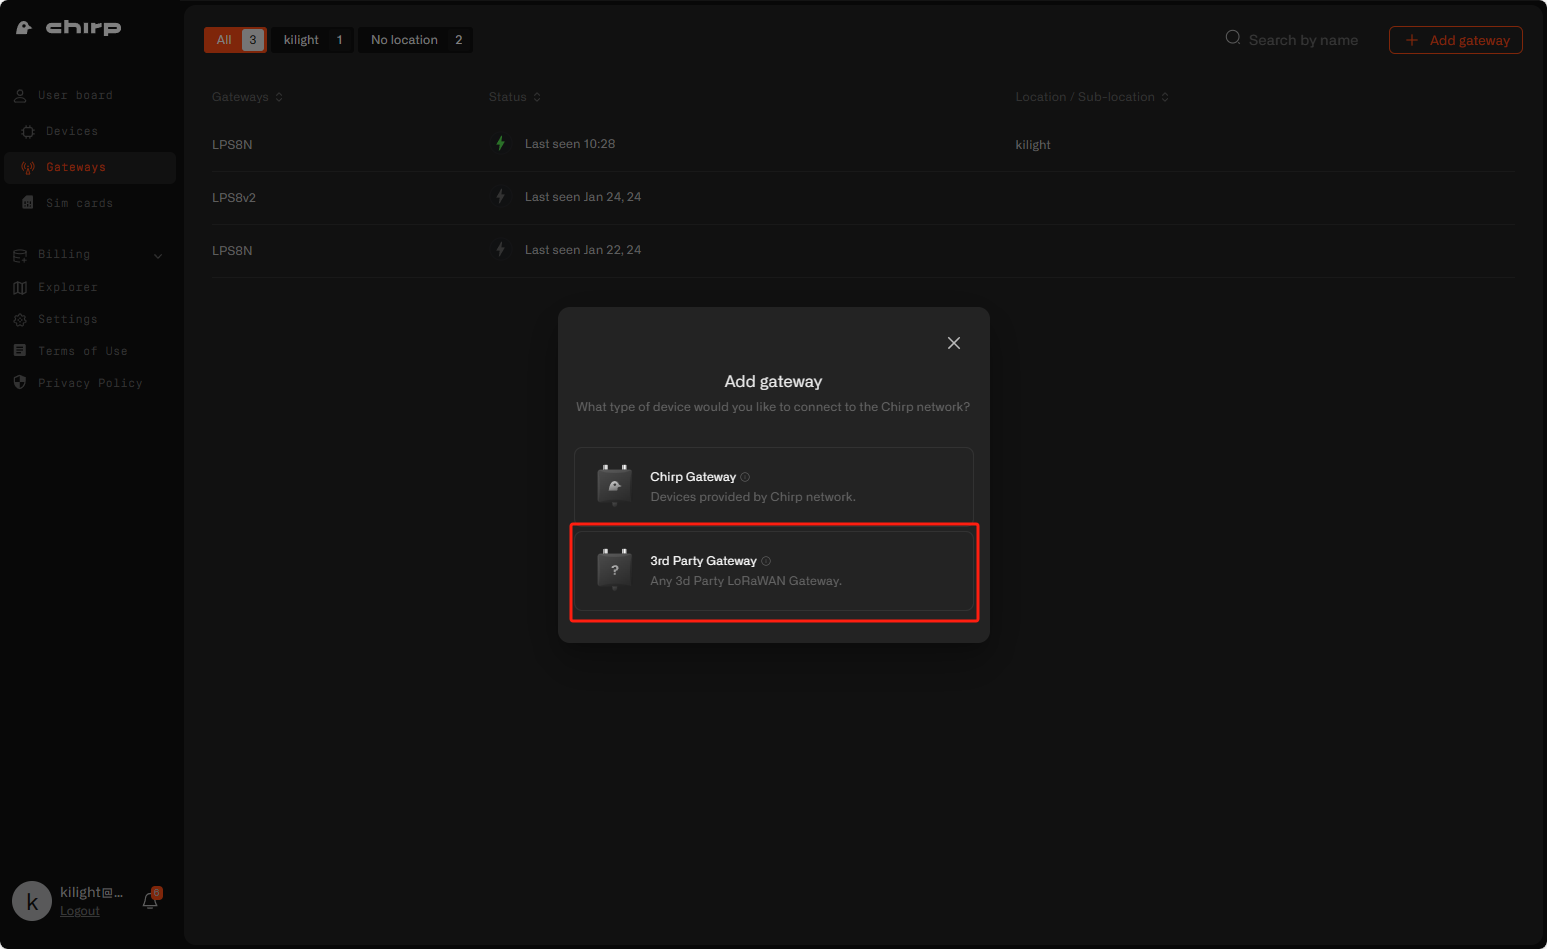Click the Logout link
Screen dimensions: 1547x949
(80, 911)
